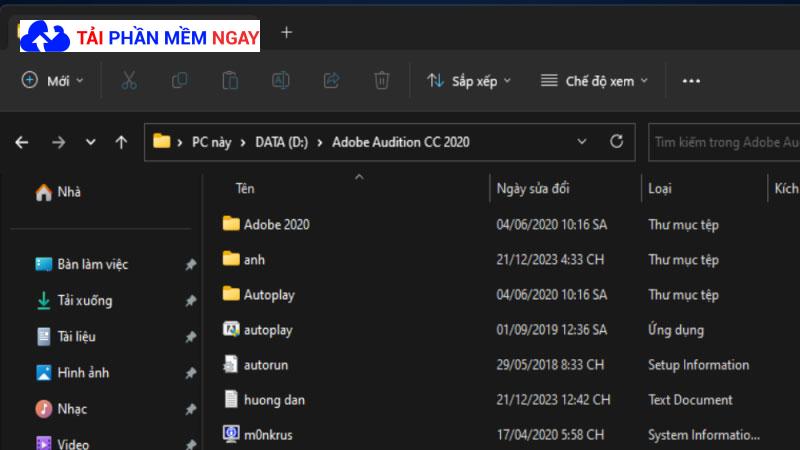Image resolution: width=800 pixels, height=450 pixels.
Task: Click the pin icon beside Tài liệu
Action: click(190, 337)
